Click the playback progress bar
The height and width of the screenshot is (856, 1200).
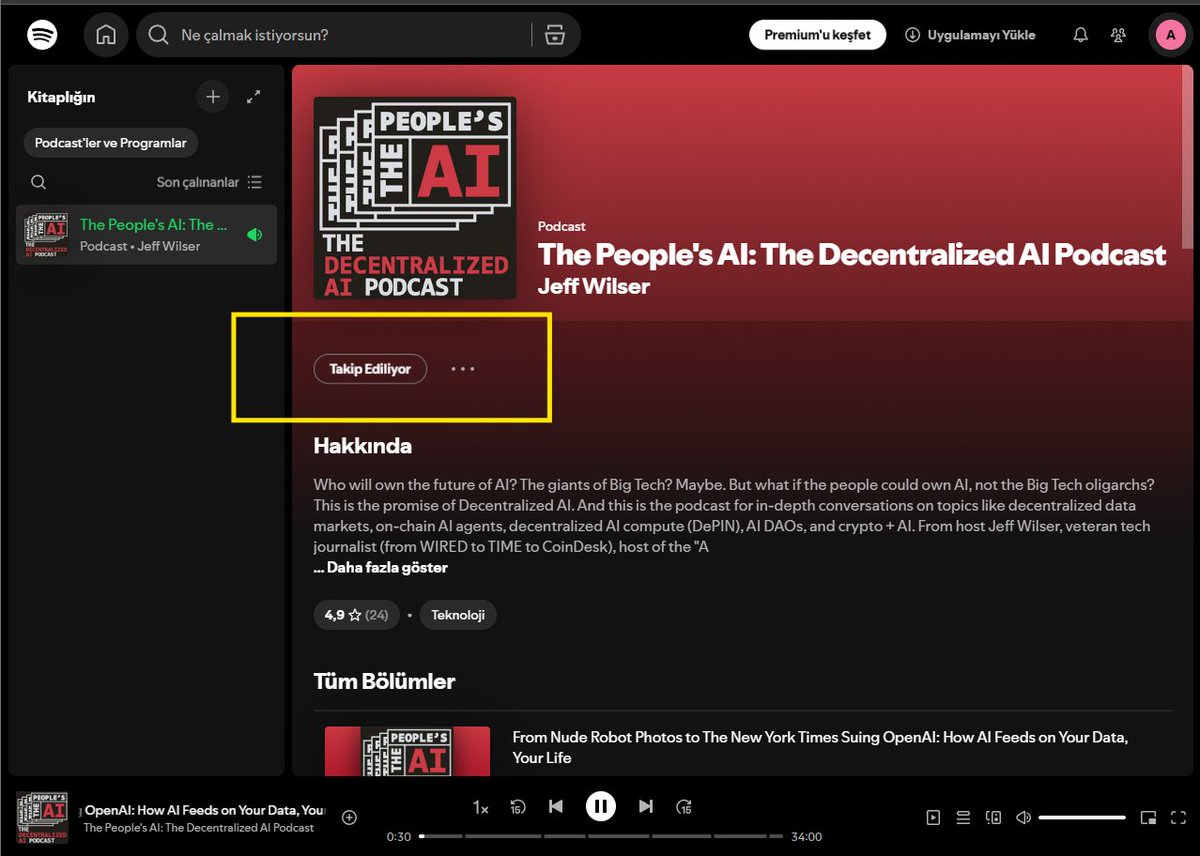click(x=601, y=836)
